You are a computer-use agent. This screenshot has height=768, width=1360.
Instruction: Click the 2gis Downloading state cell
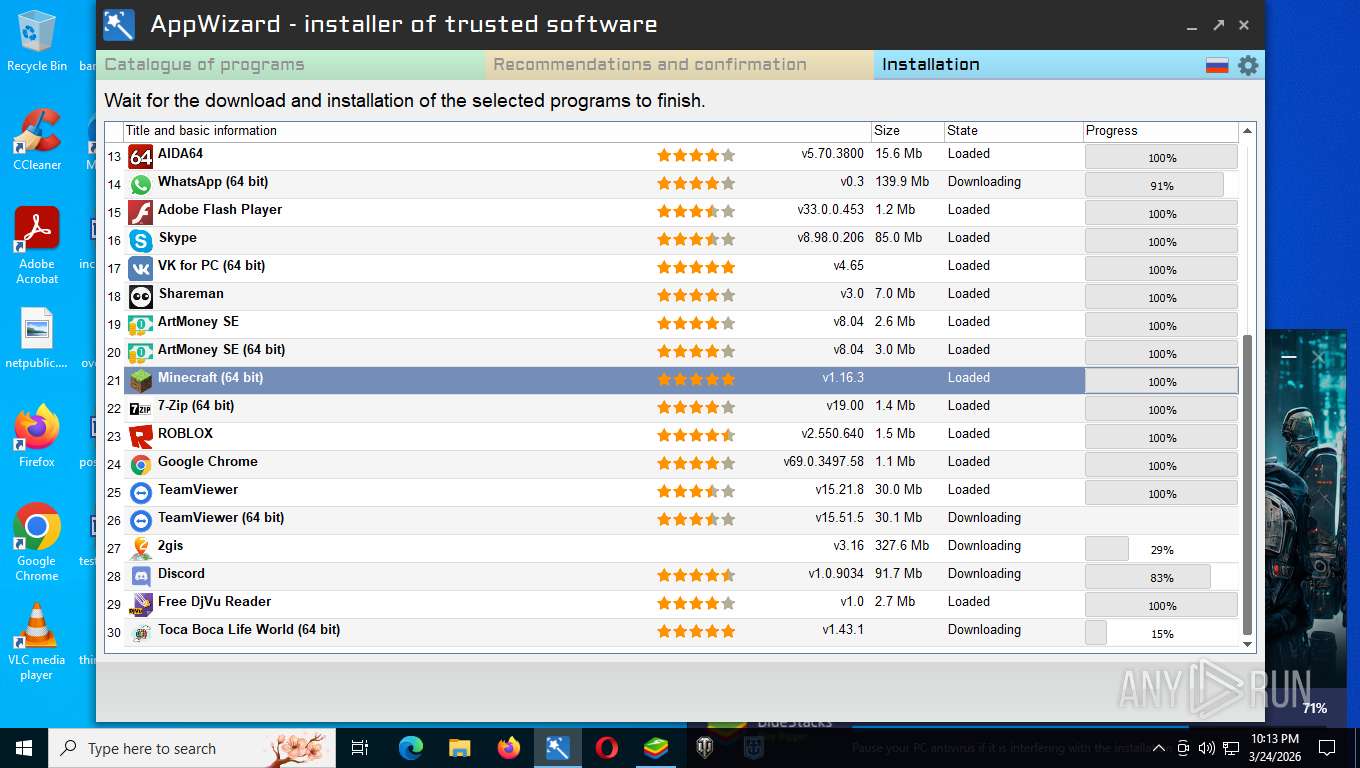click(x=984, y=546)
